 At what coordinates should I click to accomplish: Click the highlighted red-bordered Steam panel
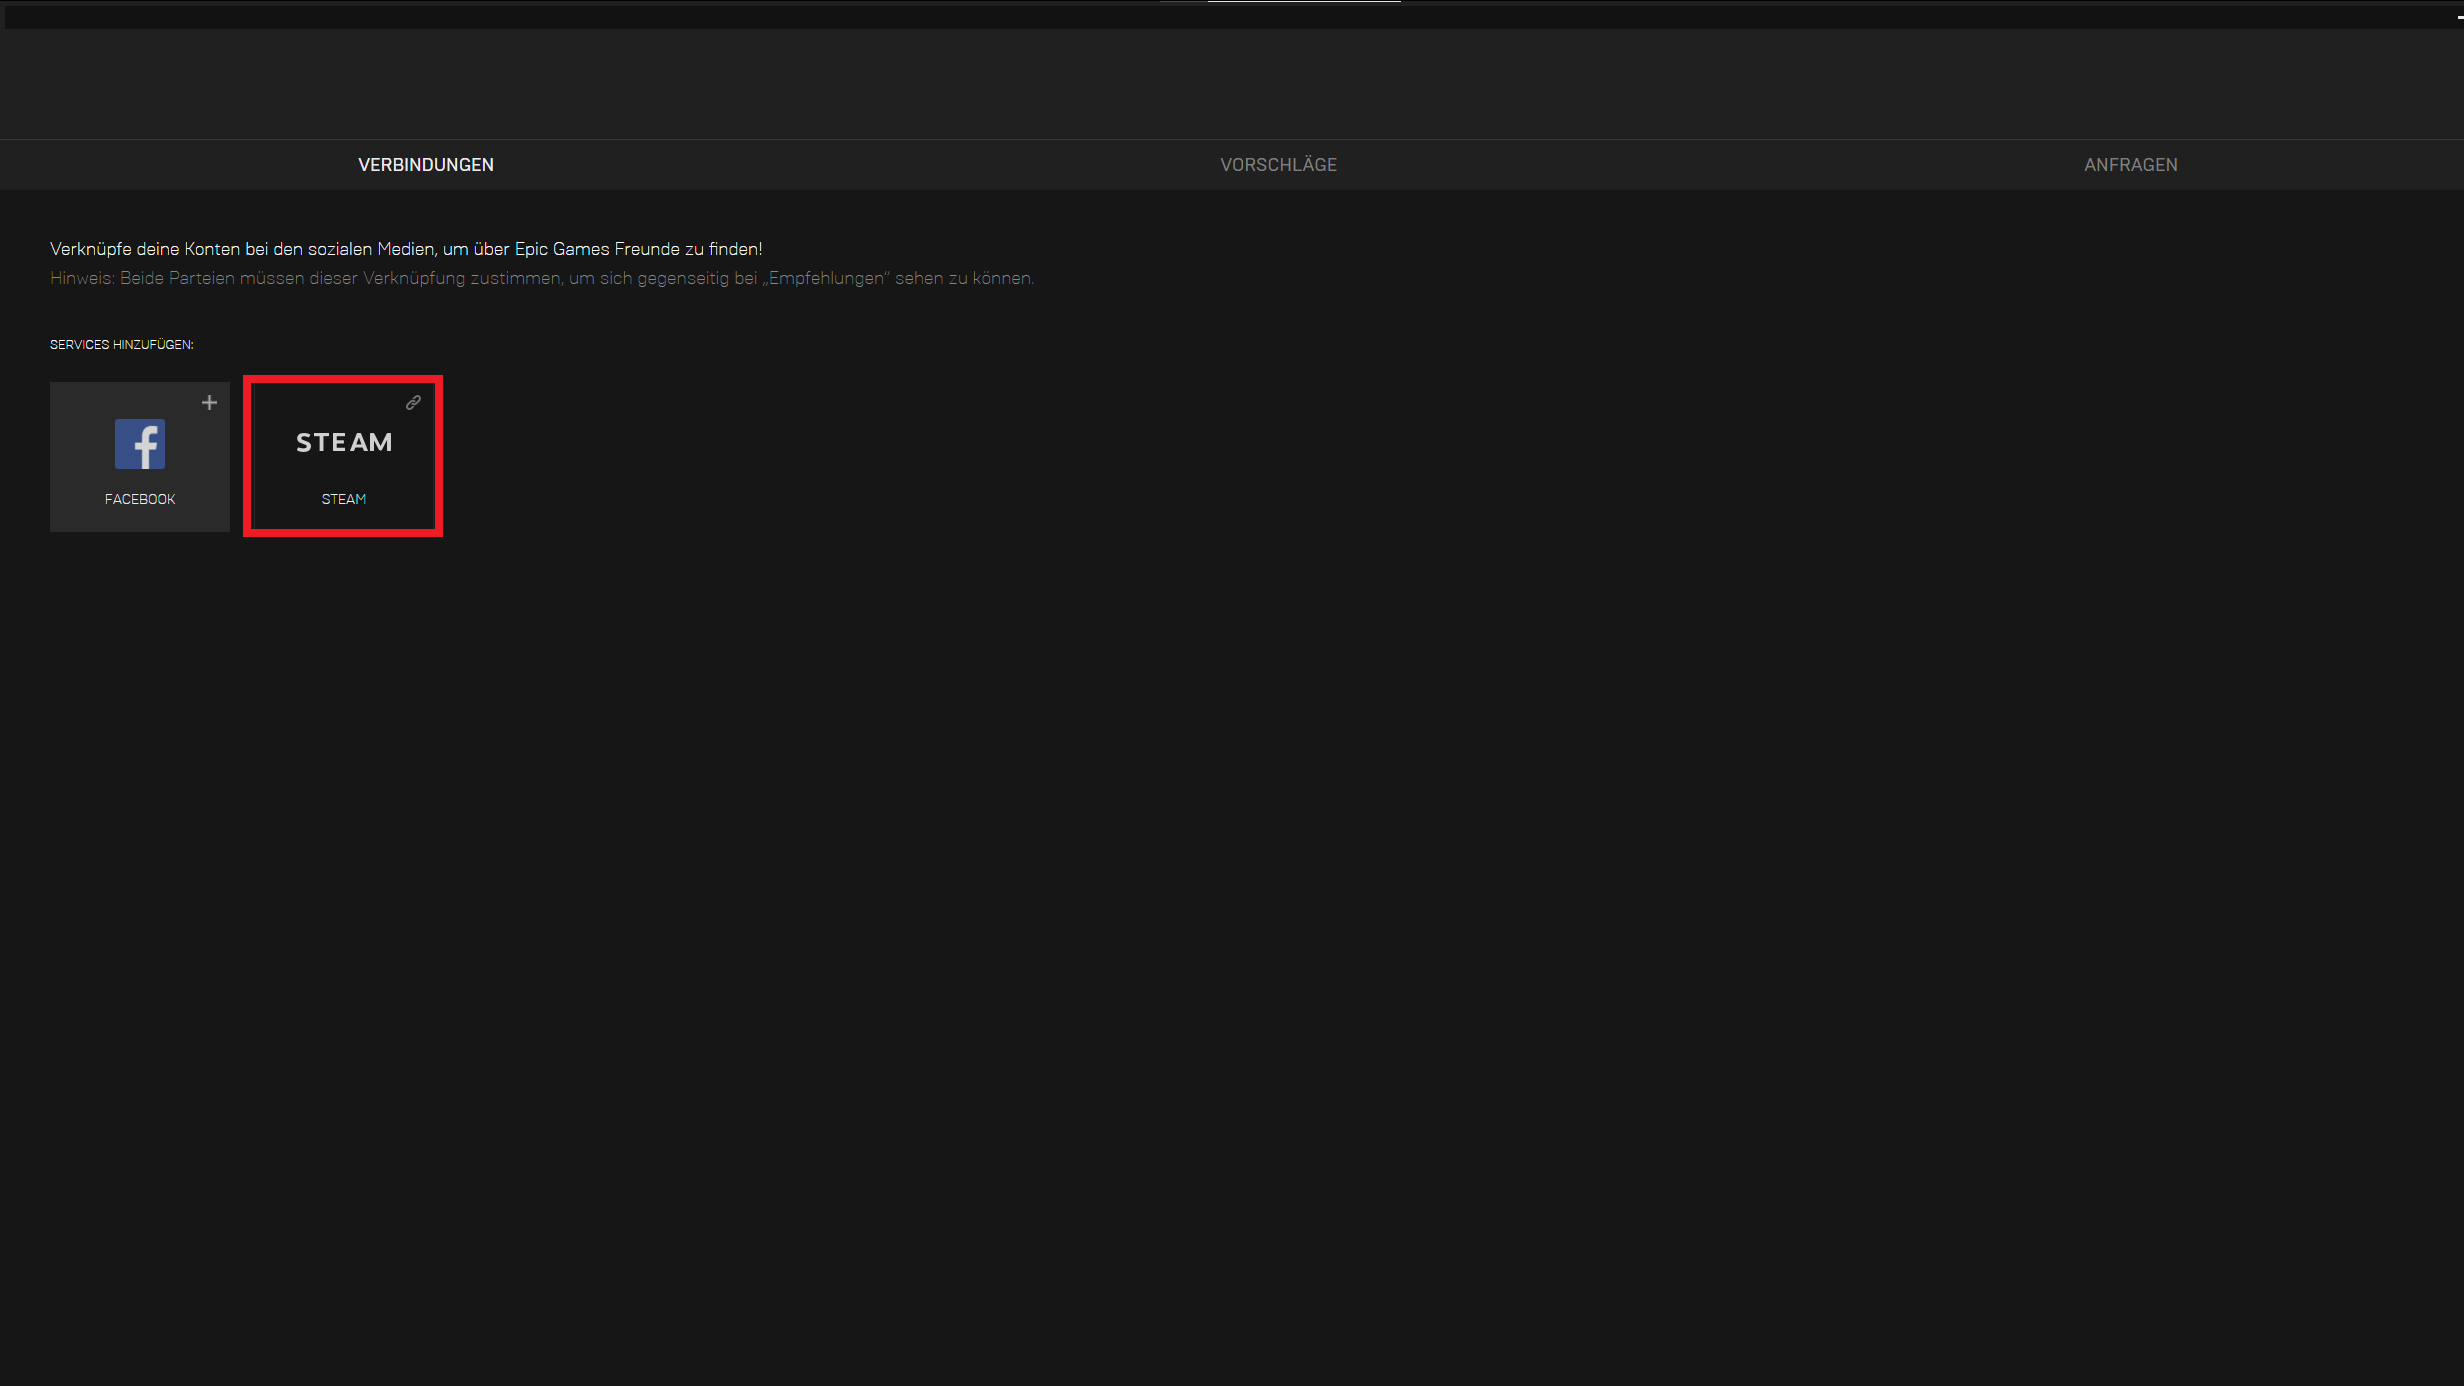[343, 456]
